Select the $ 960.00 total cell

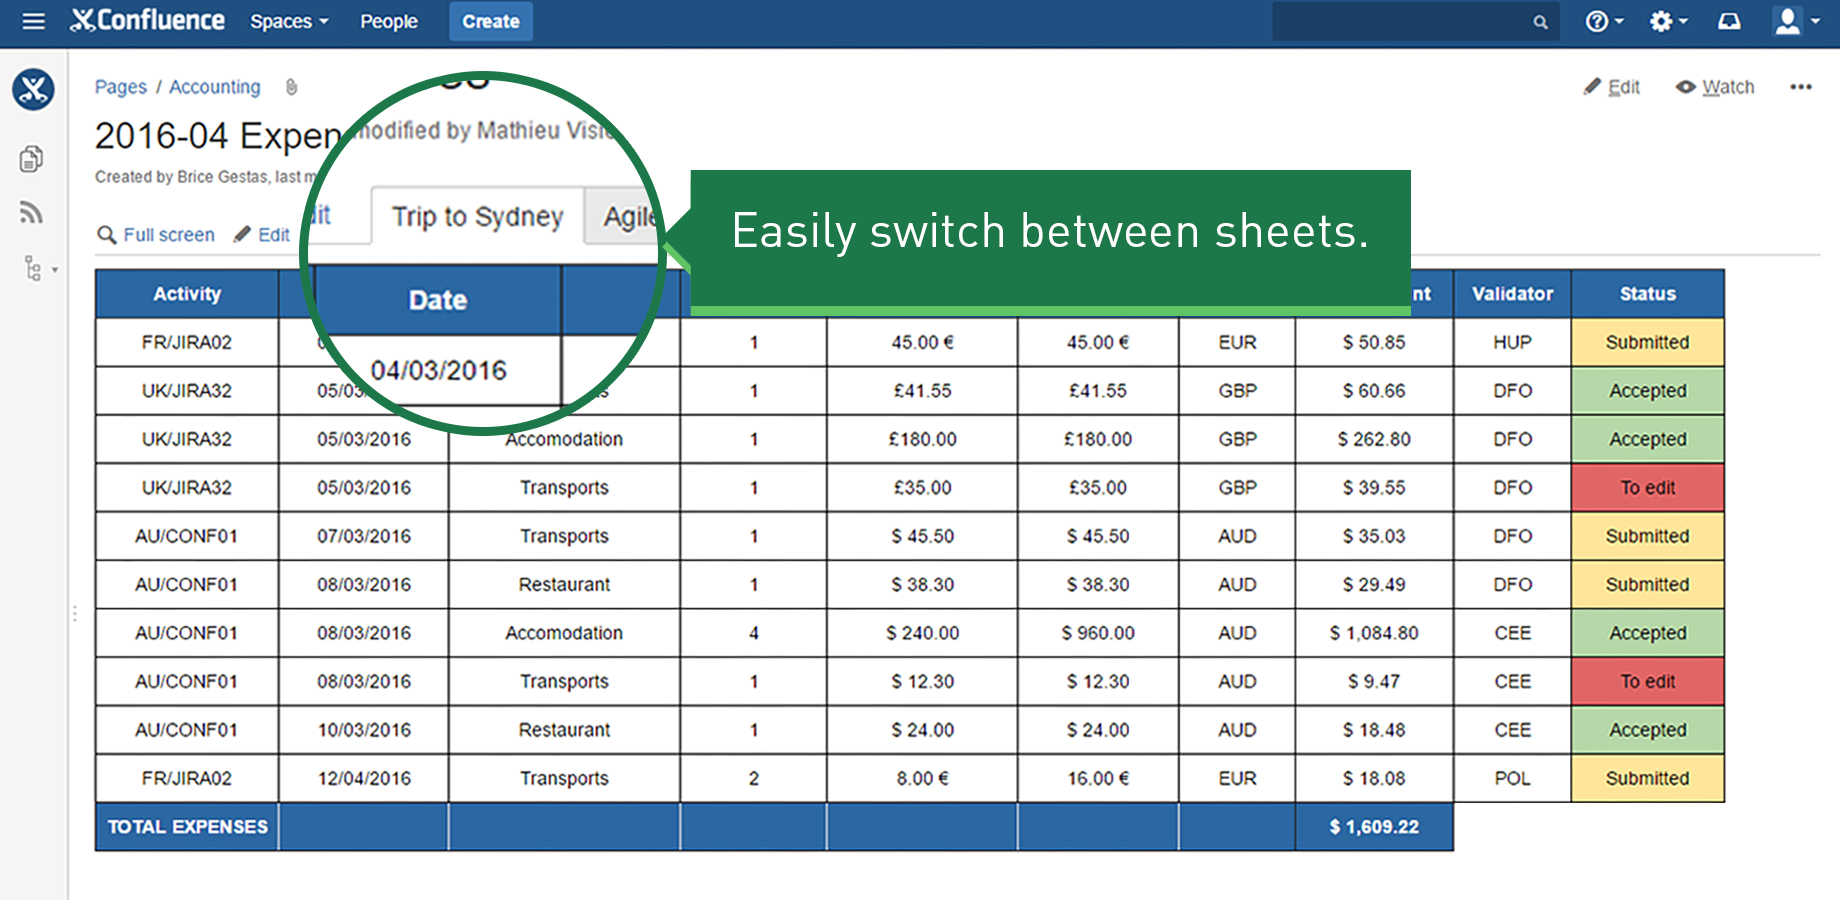[1098, 633]
